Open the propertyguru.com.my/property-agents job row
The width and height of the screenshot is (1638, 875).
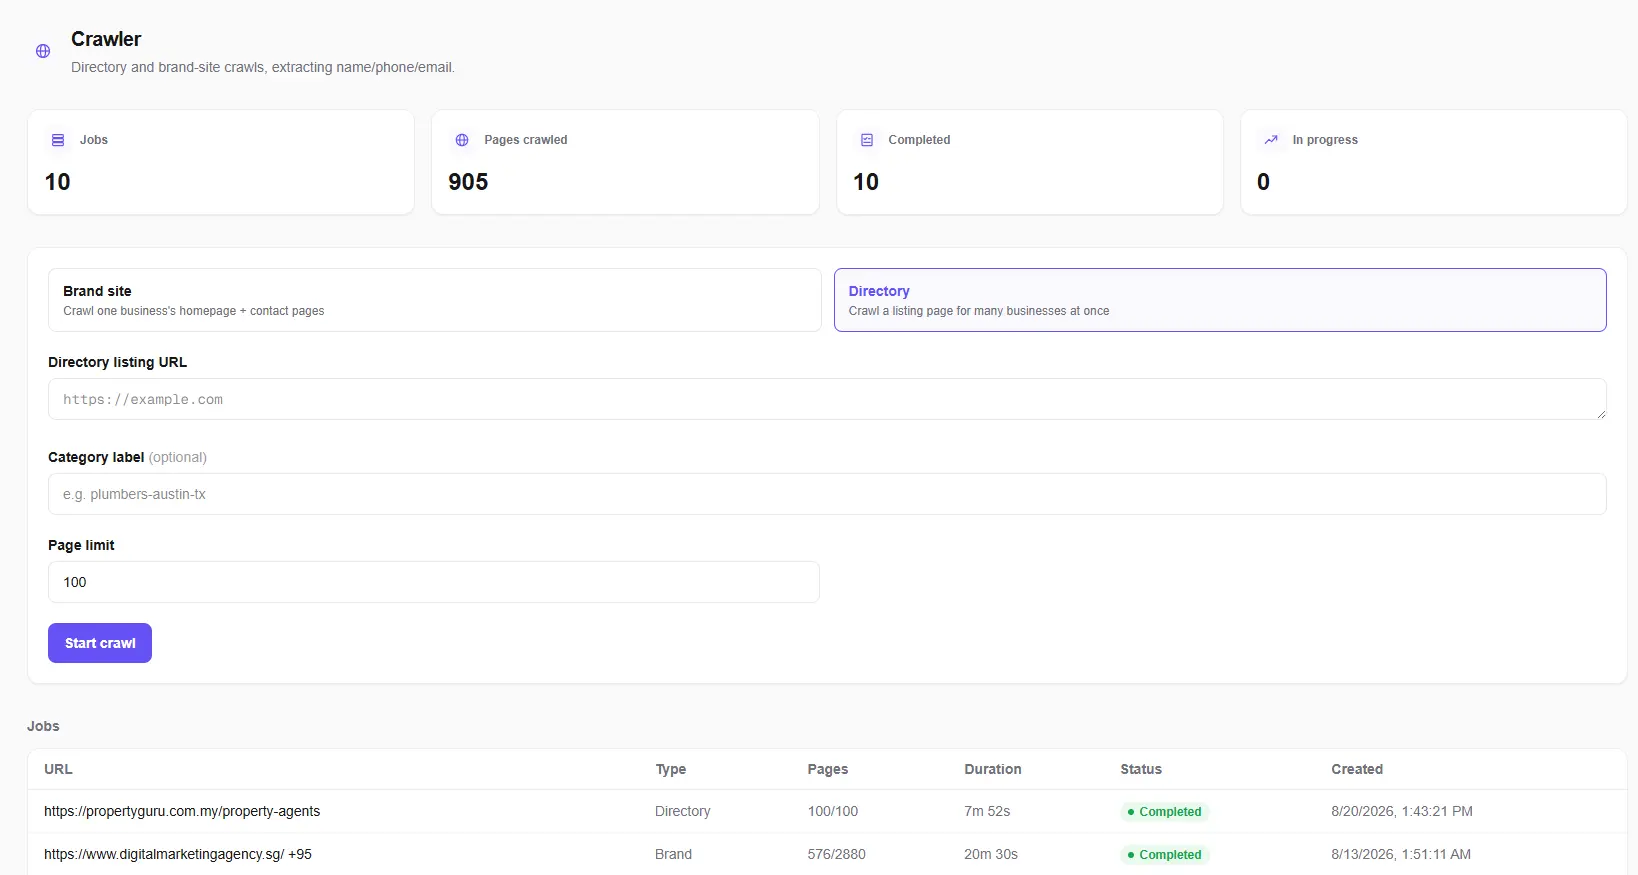click(x=827, y=811)
